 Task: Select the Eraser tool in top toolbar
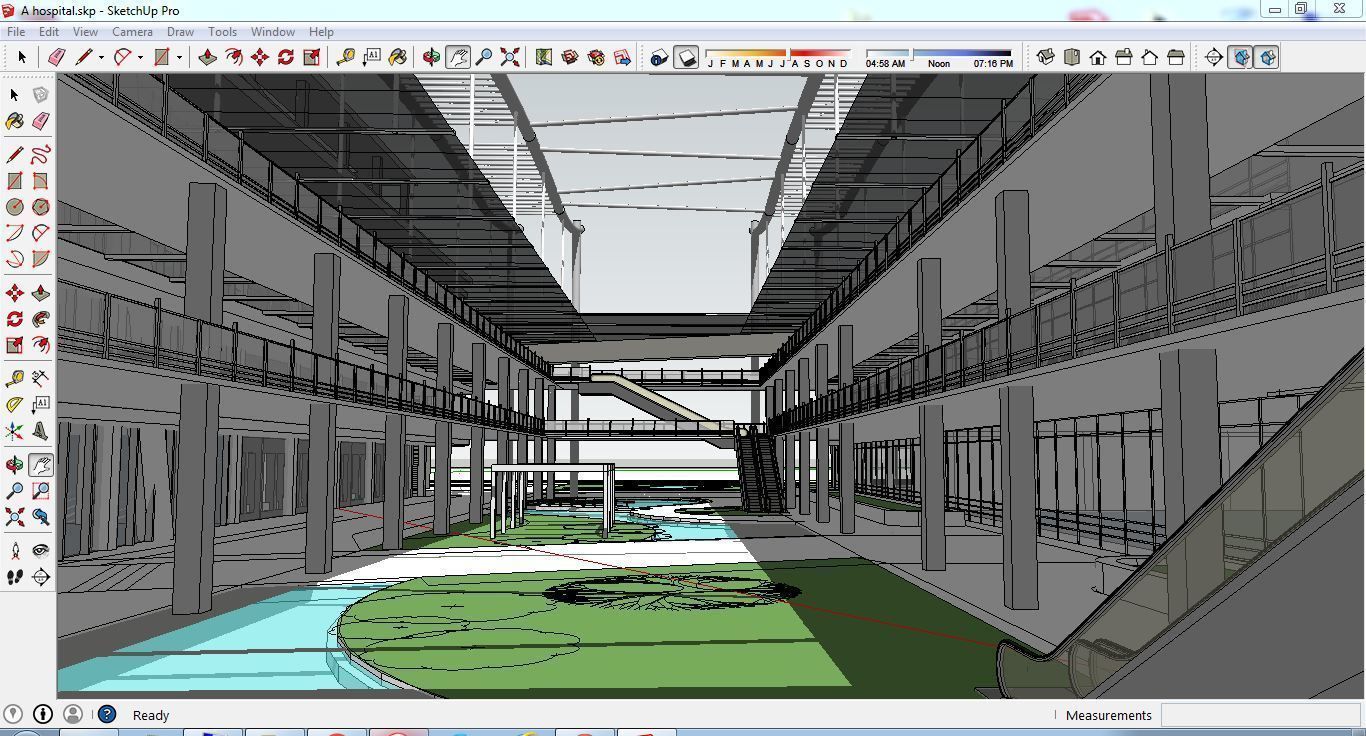pyautogui.click(x=57, y=57)
